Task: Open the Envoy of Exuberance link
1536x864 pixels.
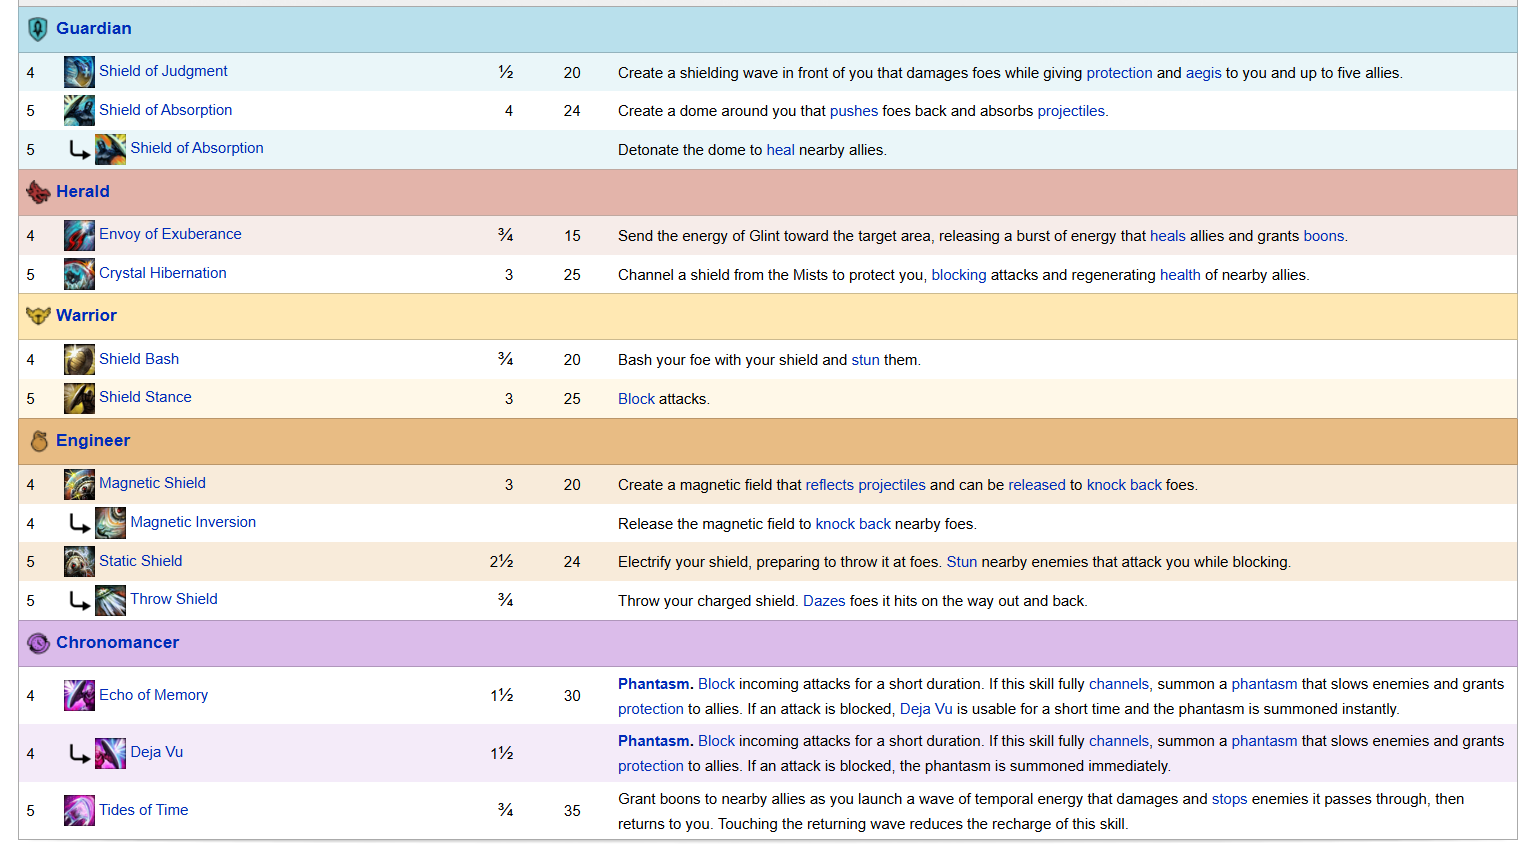Action: [170, 234]
